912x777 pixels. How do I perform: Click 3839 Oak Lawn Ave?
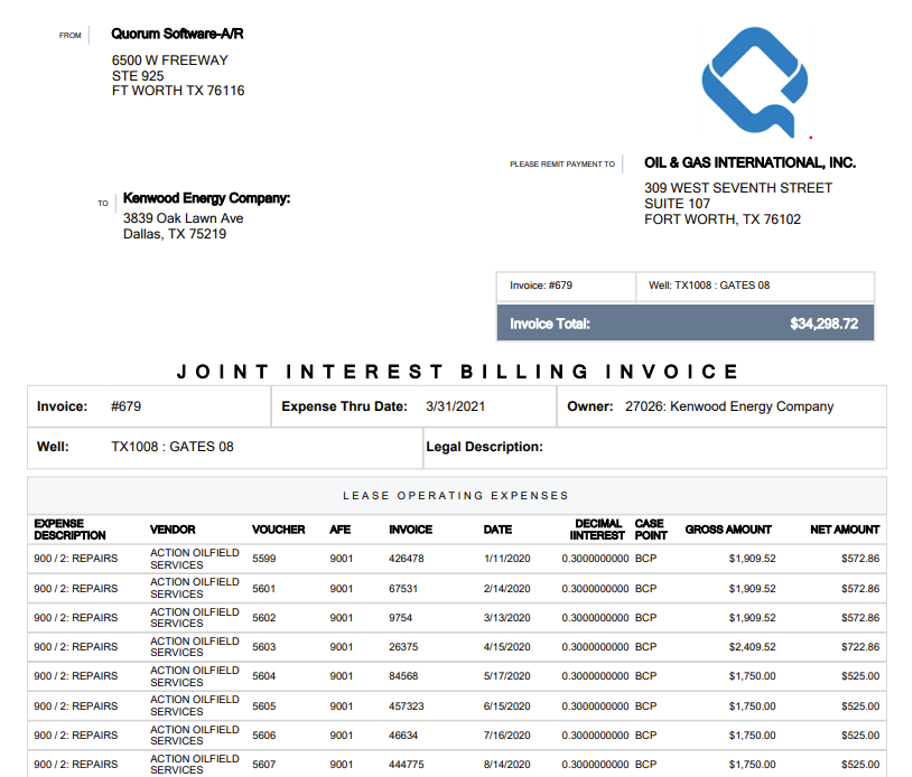pos(183,218)
